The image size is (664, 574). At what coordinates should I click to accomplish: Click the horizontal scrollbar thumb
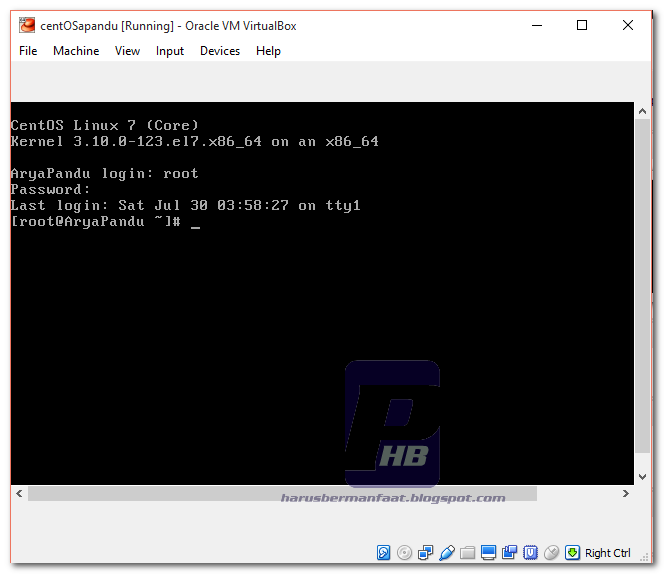(282, 494)
